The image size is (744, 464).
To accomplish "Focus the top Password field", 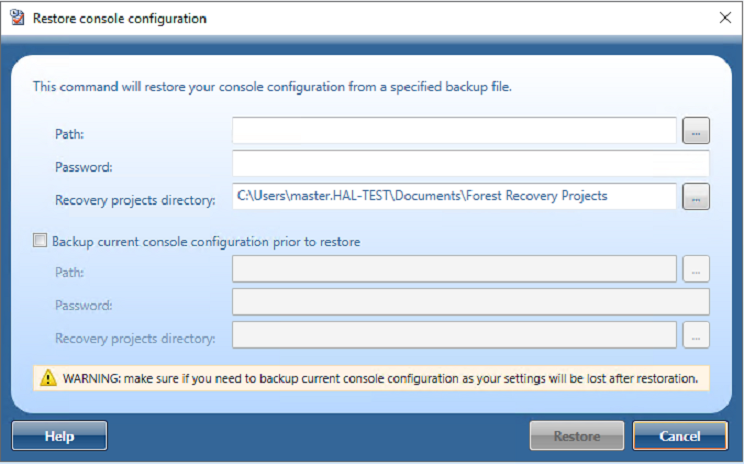I will [470, 164].
